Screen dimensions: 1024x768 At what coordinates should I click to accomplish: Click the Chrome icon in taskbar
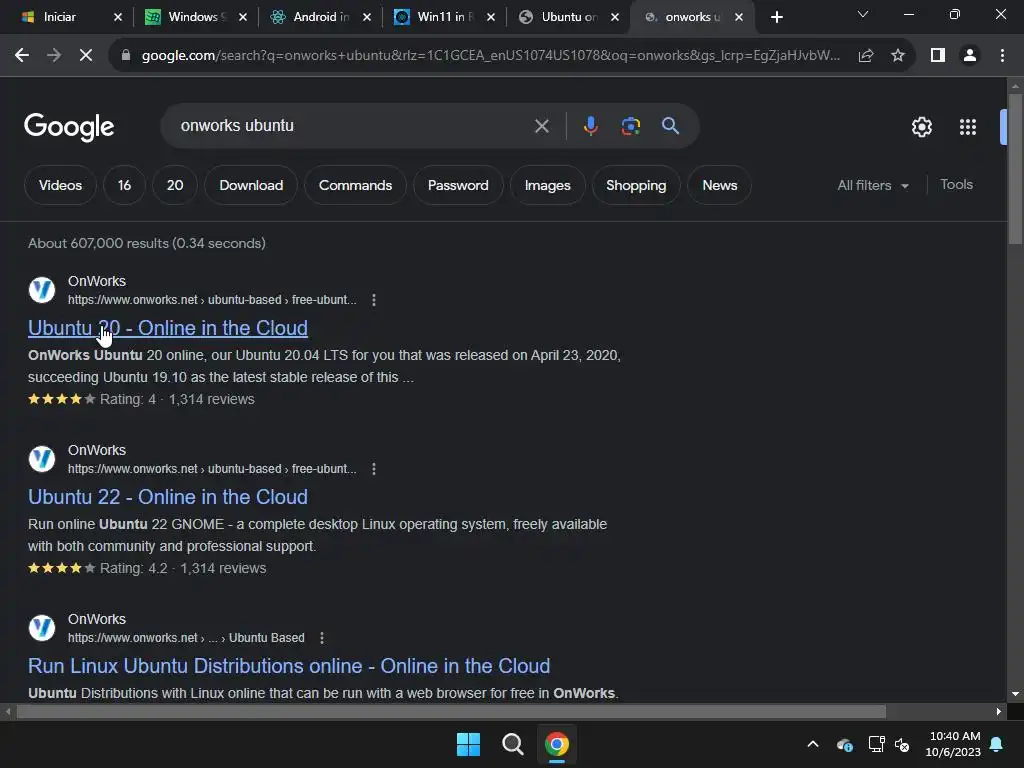pyautogui.click(x=557, y=744)
